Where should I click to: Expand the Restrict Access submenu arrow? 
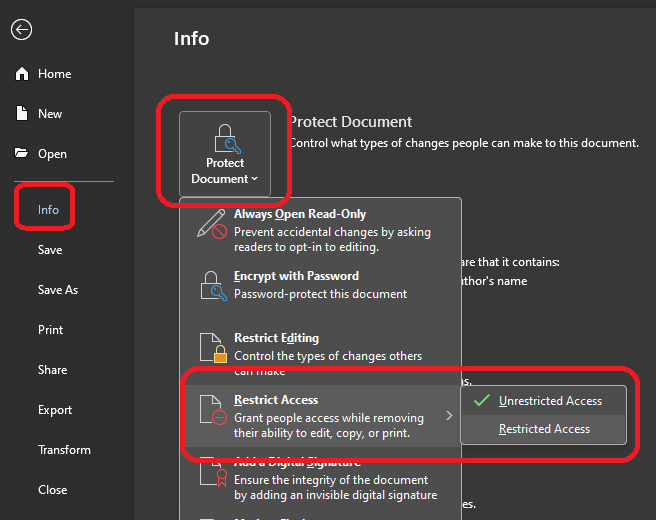pos(449,415)
